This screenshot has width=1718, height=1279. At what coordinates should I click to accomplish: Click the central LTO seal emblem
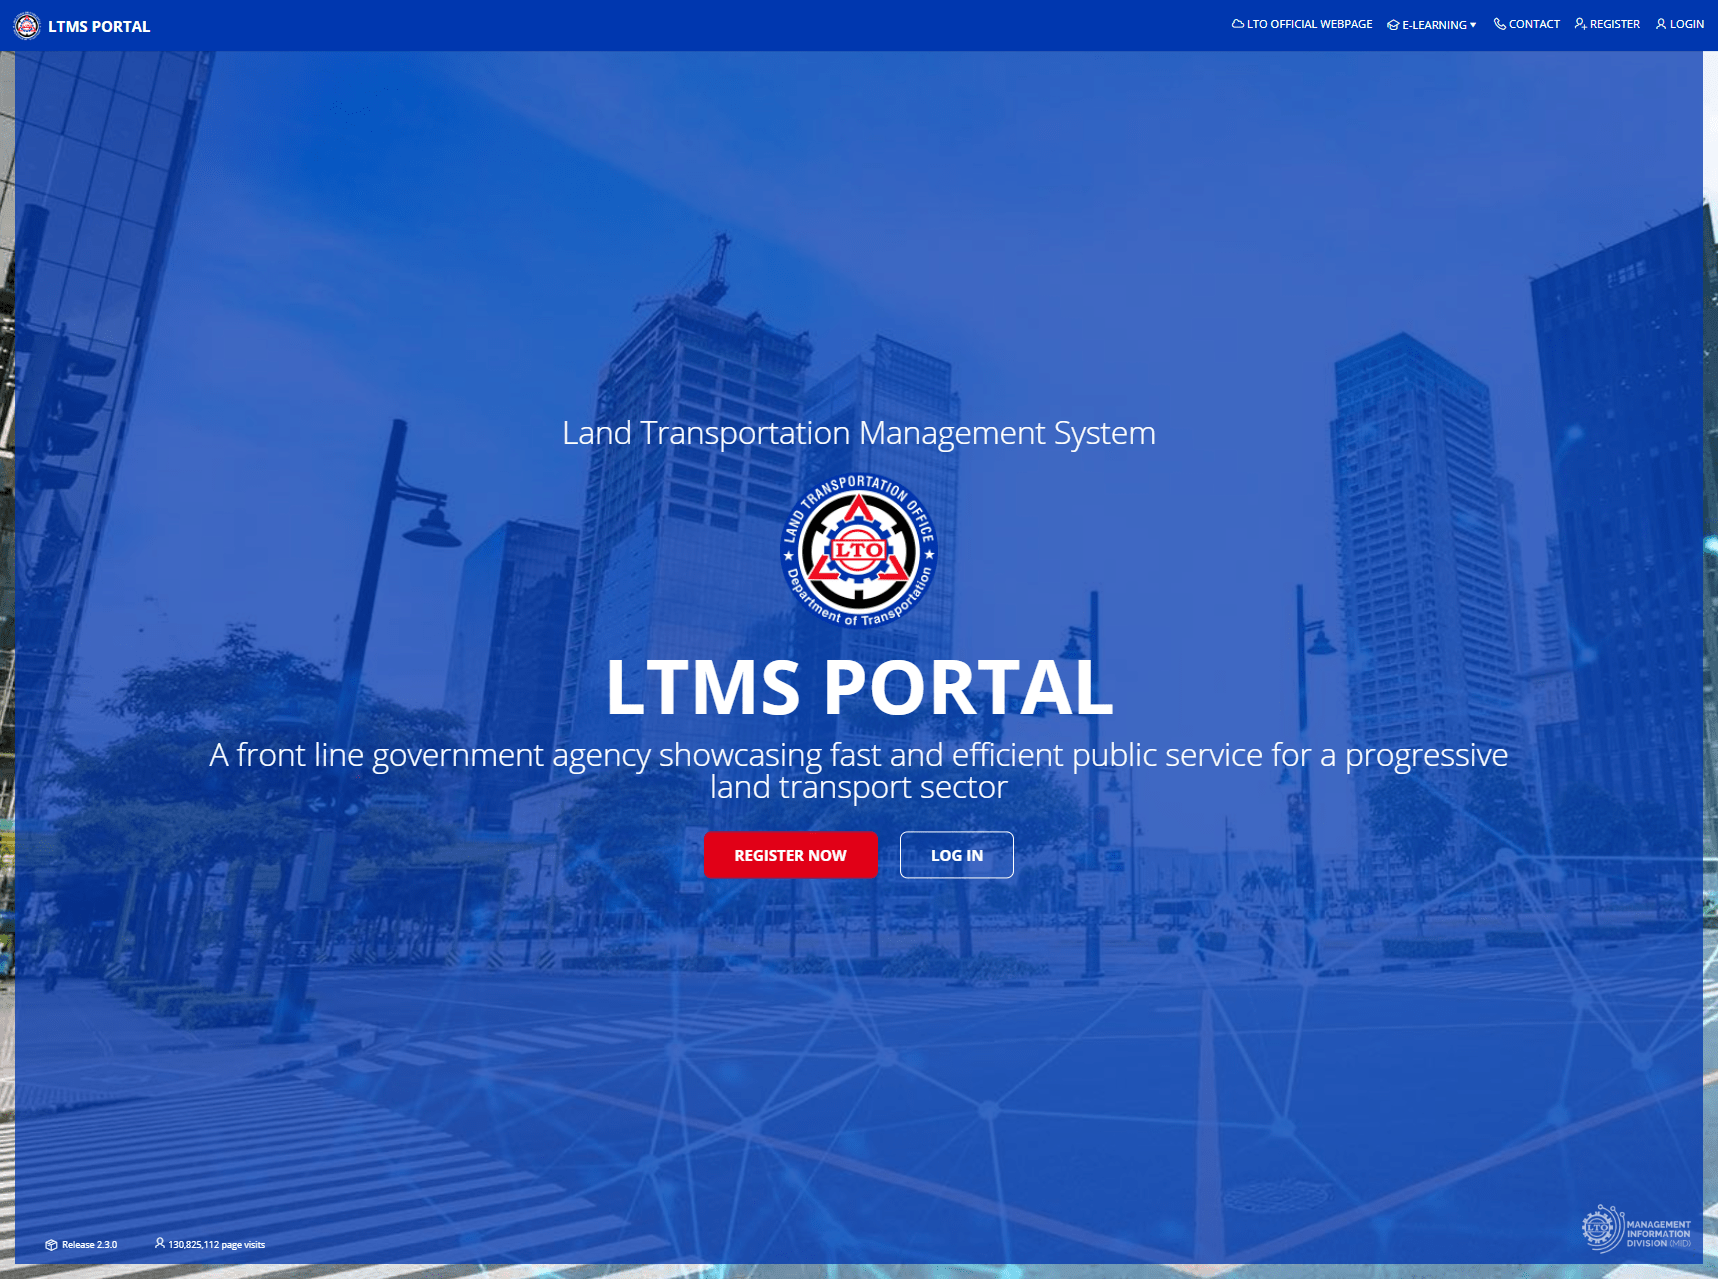coord(858,551)
